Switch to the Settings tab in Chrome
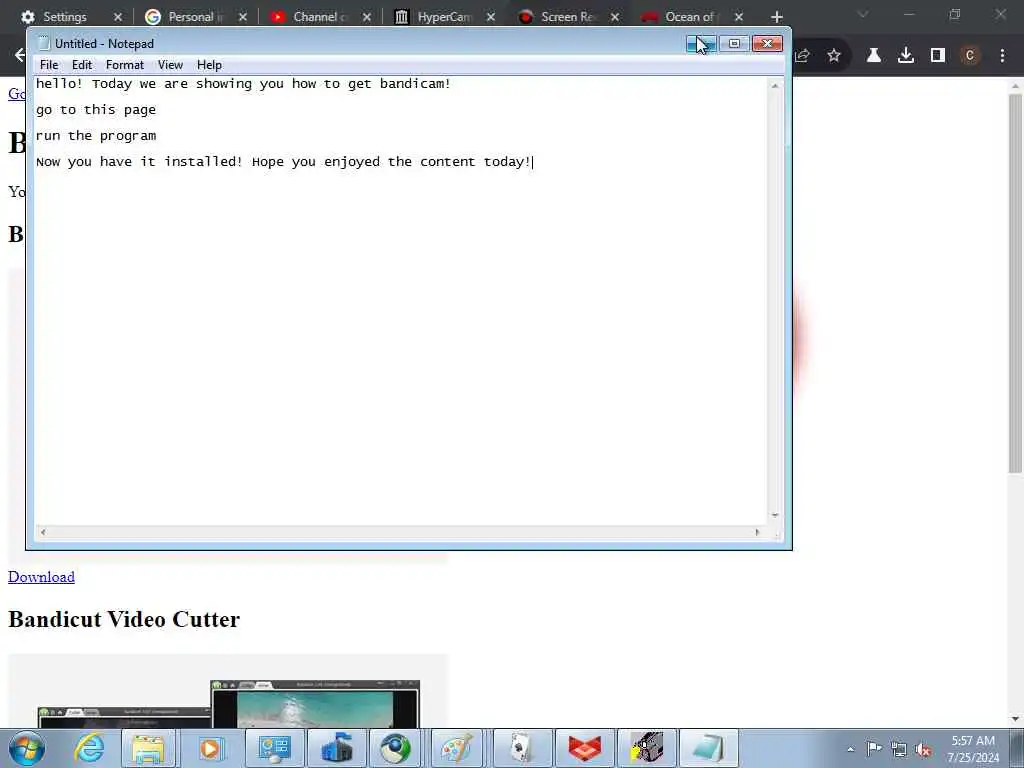 [64, 17]
